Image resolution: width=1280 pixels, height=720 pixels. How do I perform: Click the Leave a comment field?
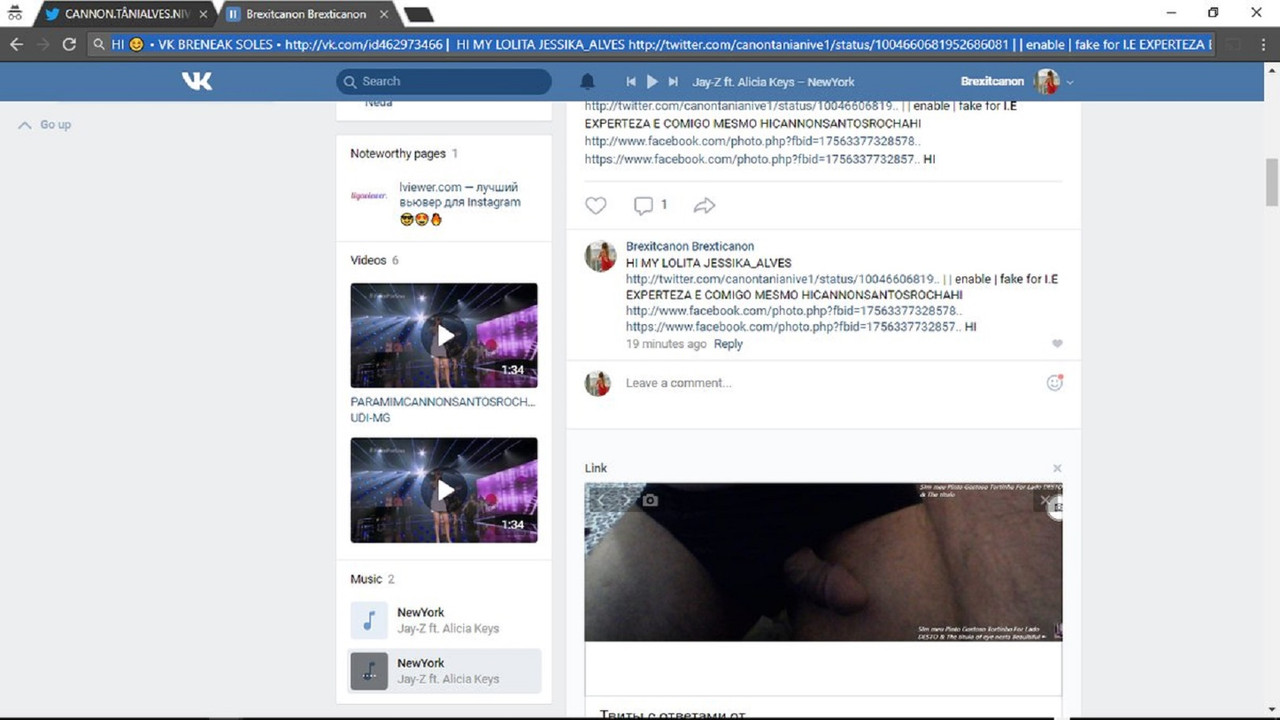[830, 383]
